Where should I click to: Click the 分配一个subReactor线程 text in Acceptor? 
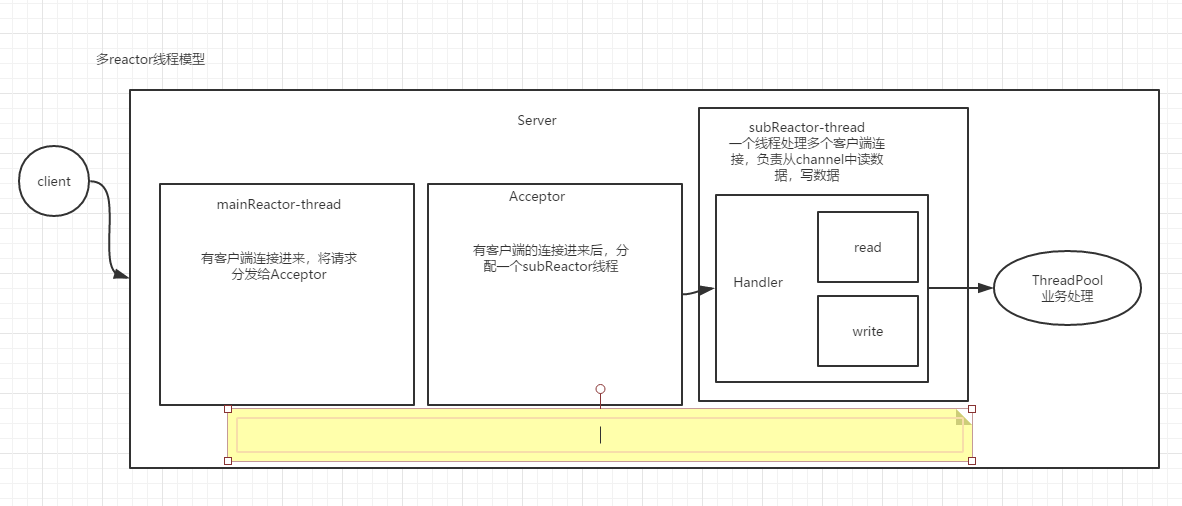pyautogui.click(x=550, y=258)
